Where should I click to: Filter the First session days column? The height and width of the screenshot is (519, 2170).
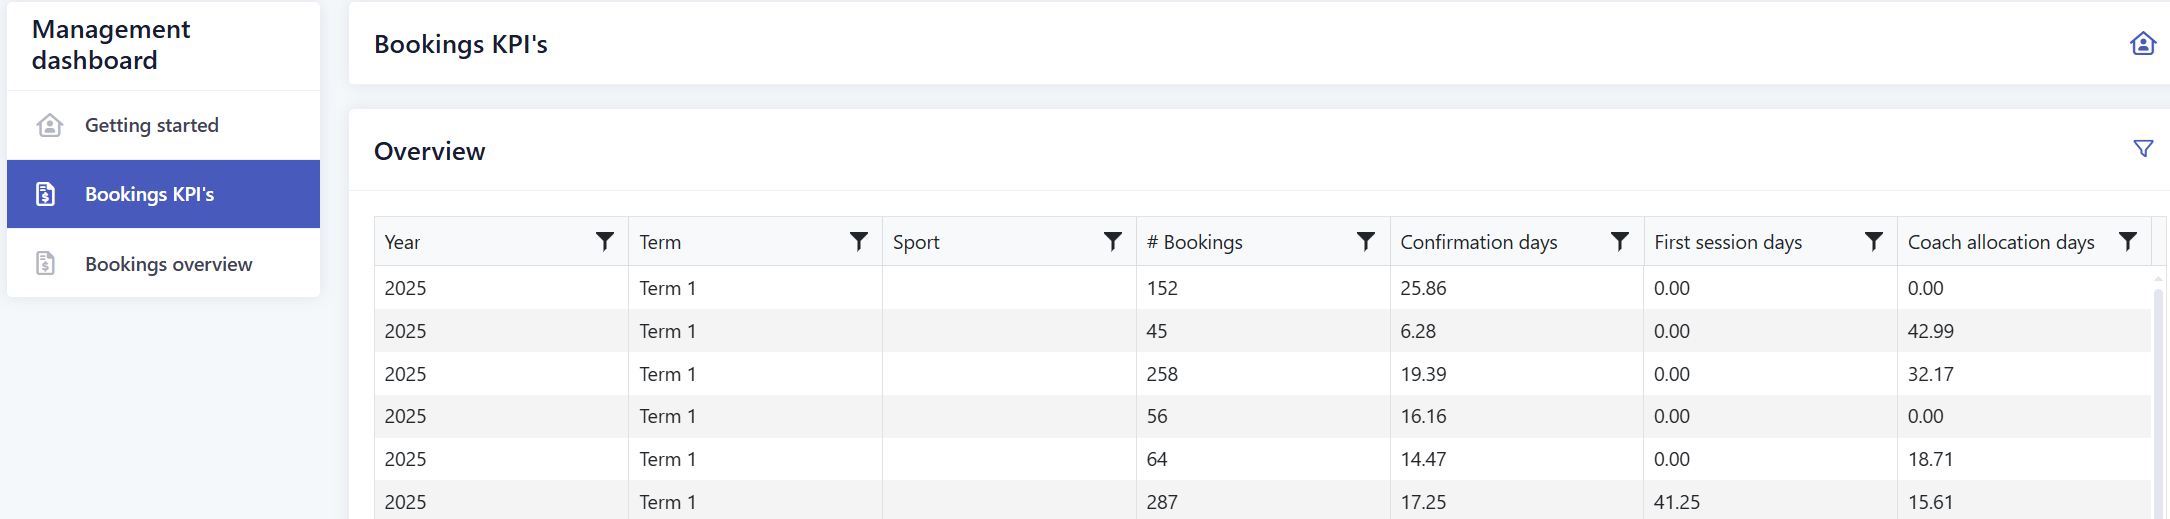(1874, 241)
